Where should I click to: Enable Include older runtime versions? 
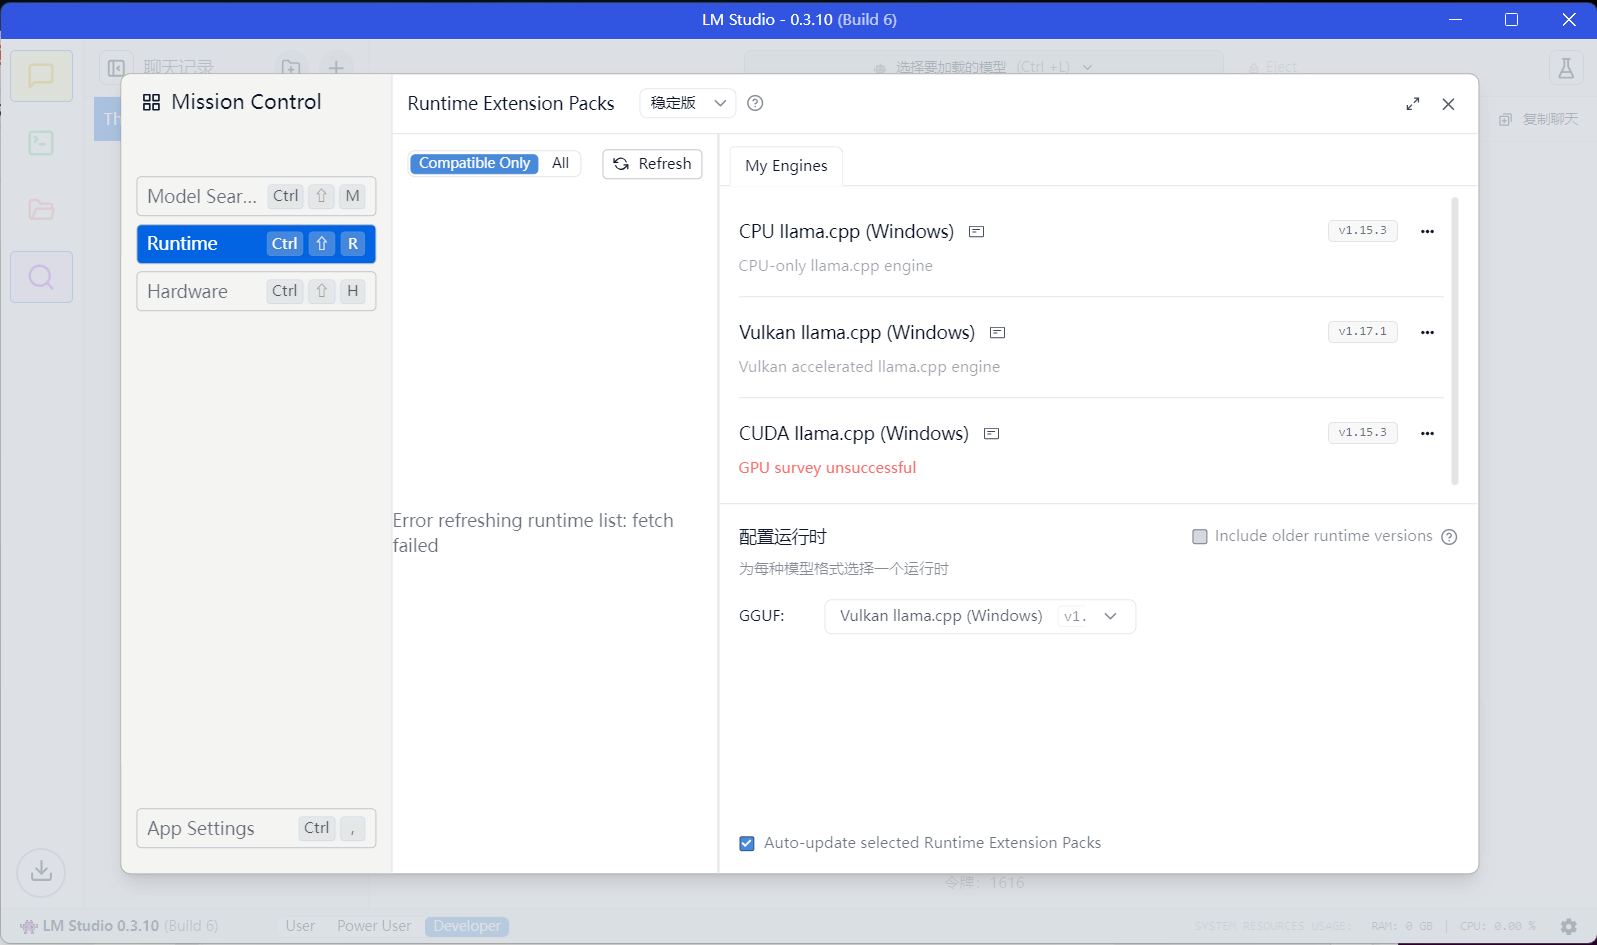(x=1200, y=536)
